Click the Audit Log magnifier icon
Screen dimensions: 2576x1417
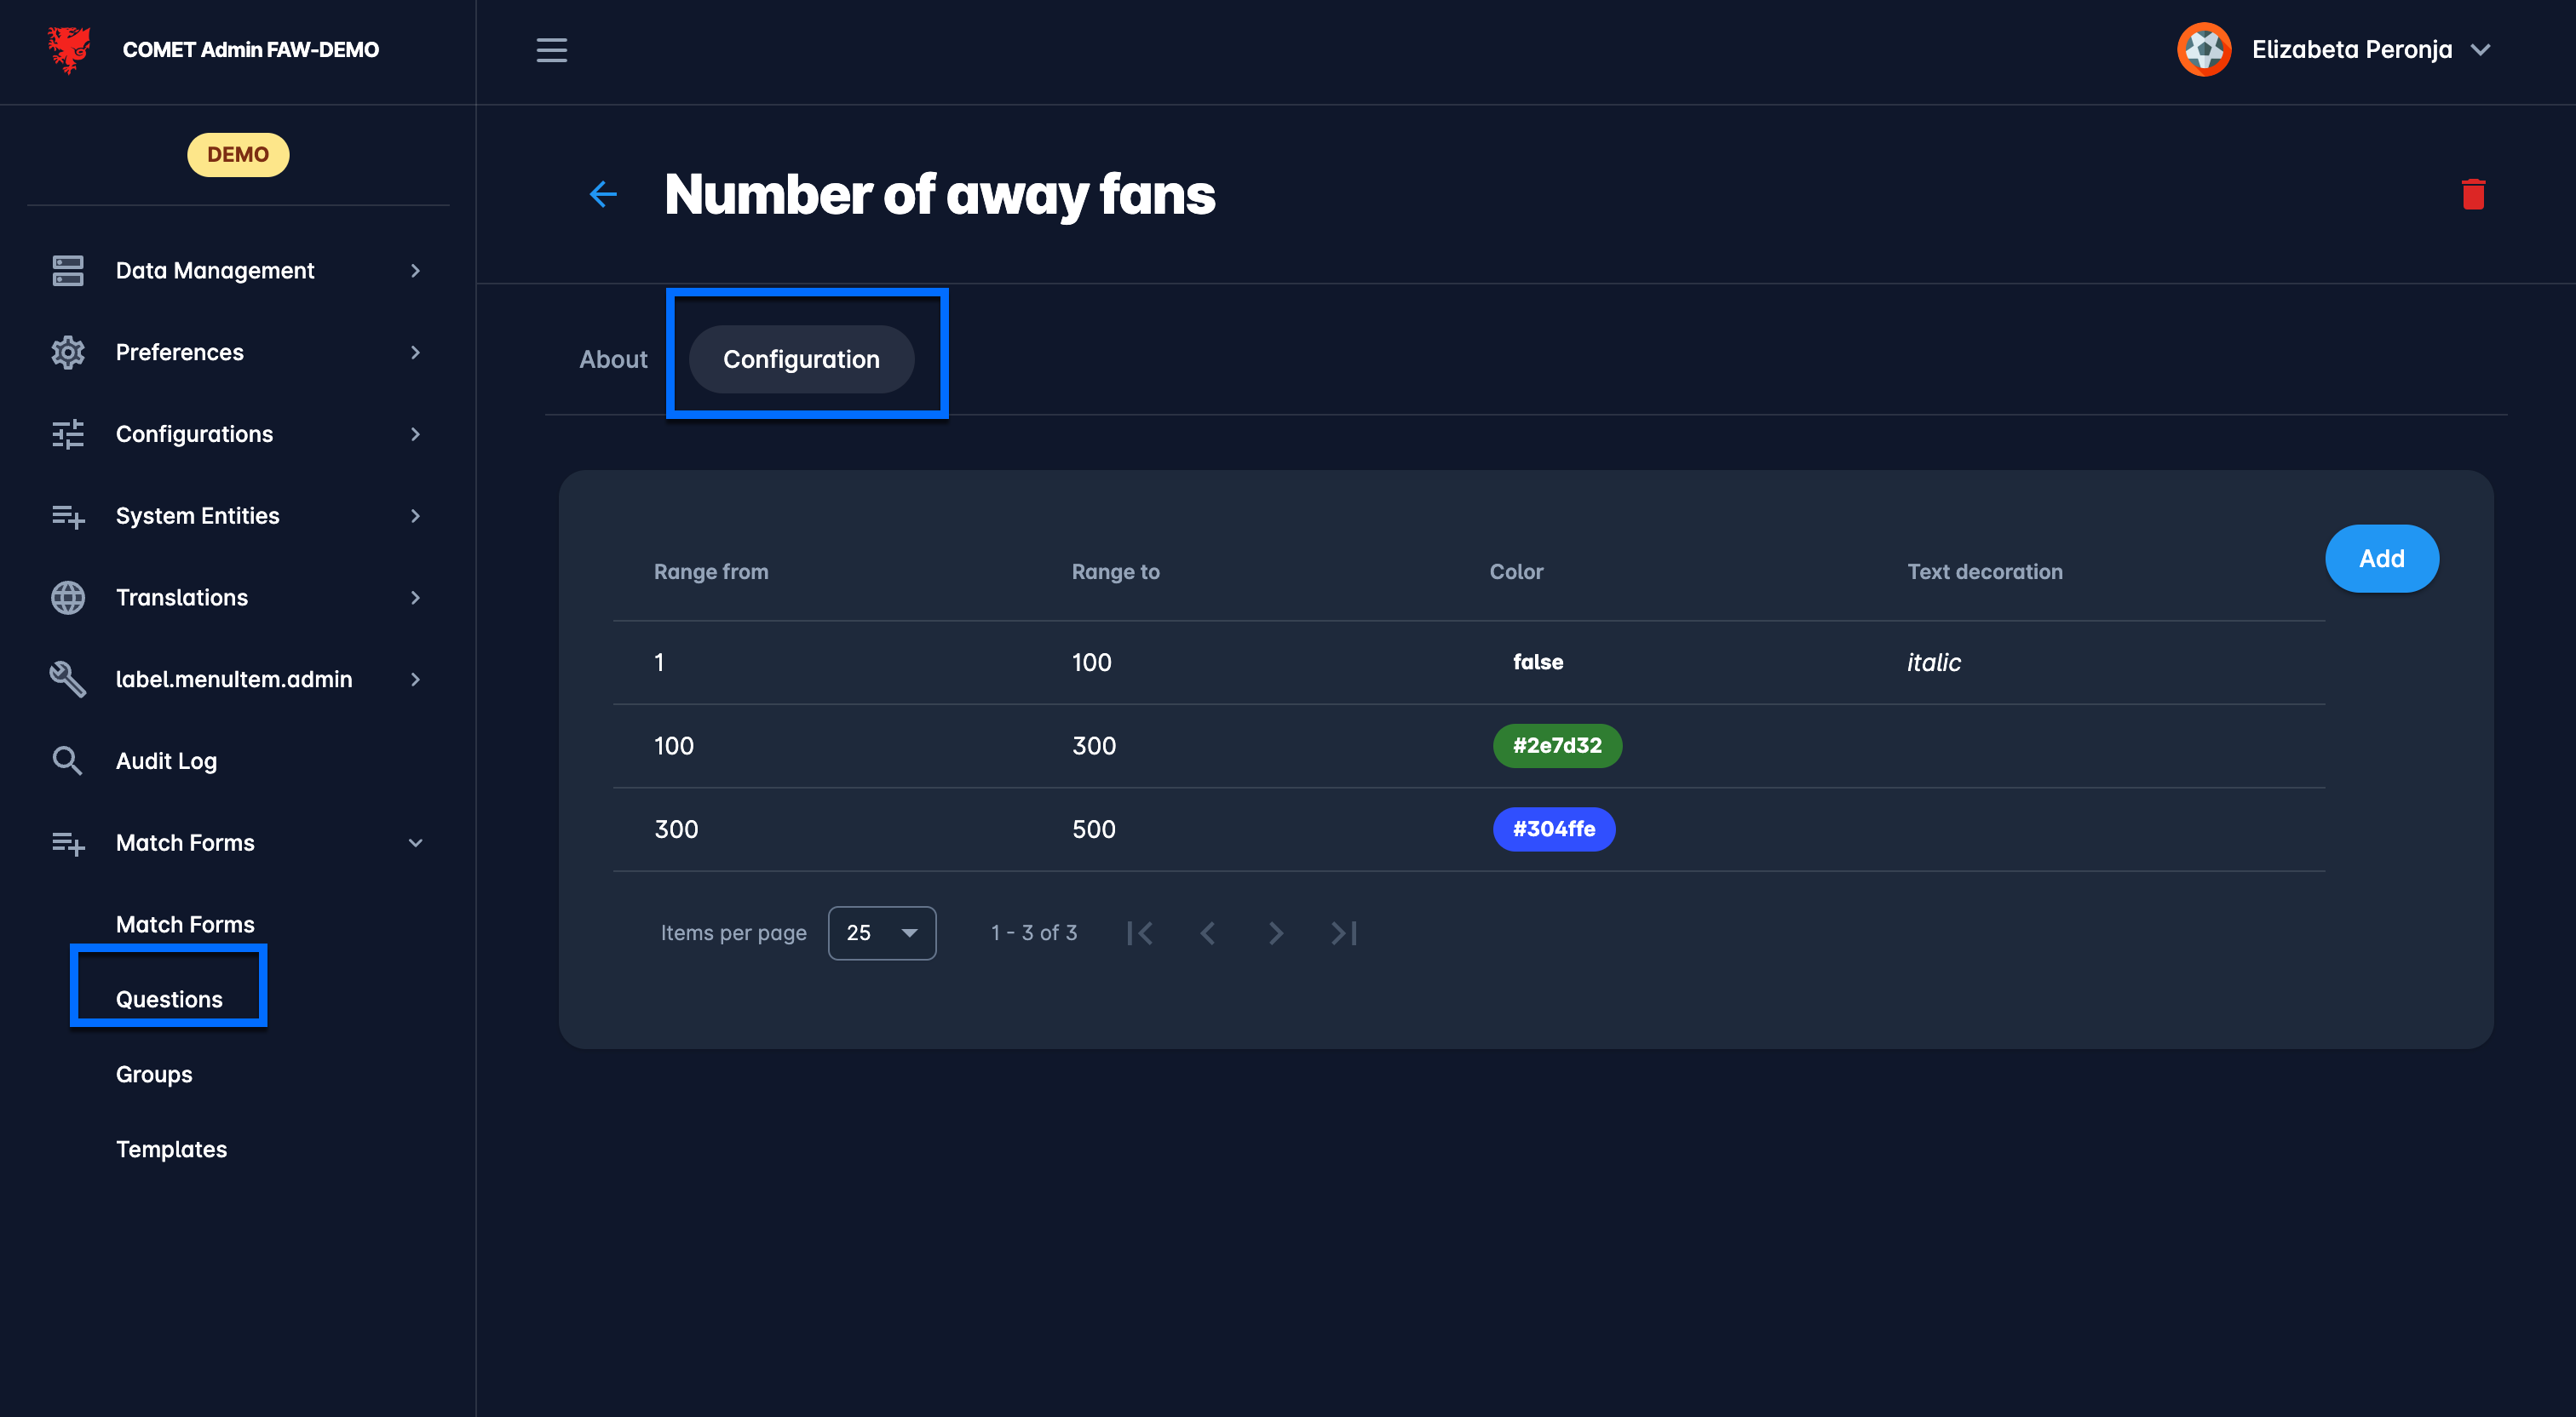coord(67,761)
